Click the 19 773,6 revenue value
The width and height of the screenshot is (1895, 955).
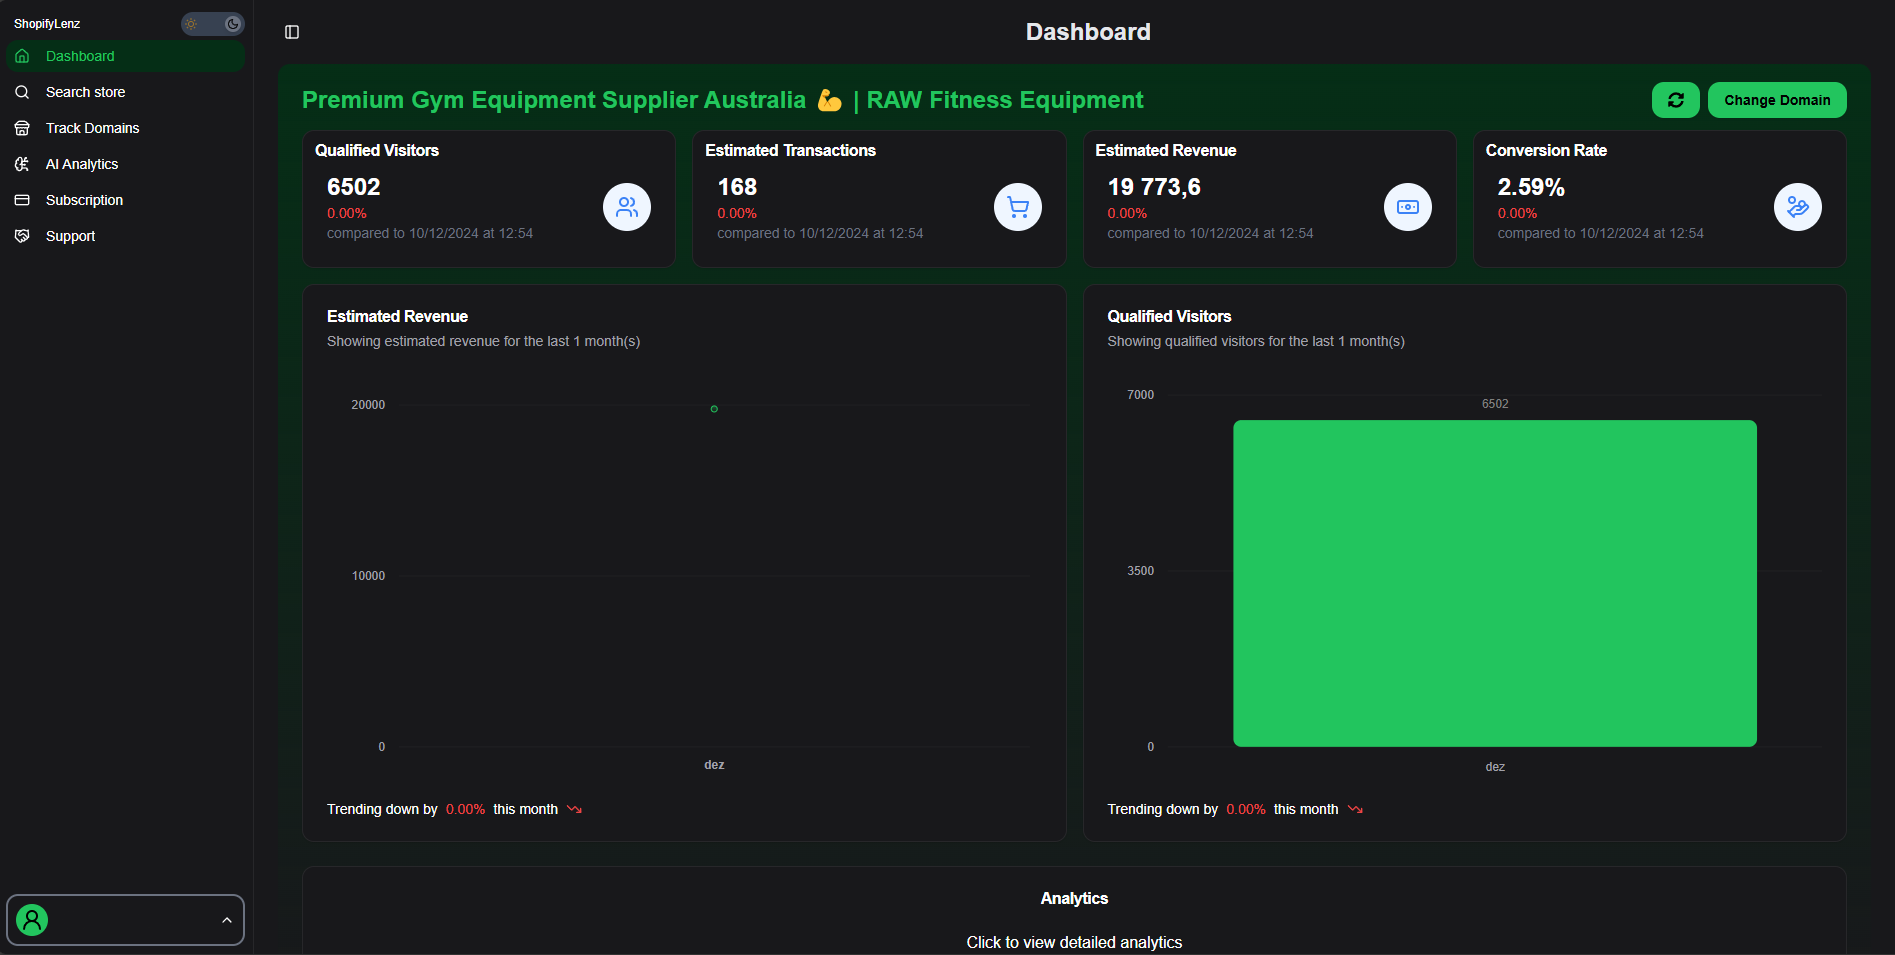(x=1154, y=187)
